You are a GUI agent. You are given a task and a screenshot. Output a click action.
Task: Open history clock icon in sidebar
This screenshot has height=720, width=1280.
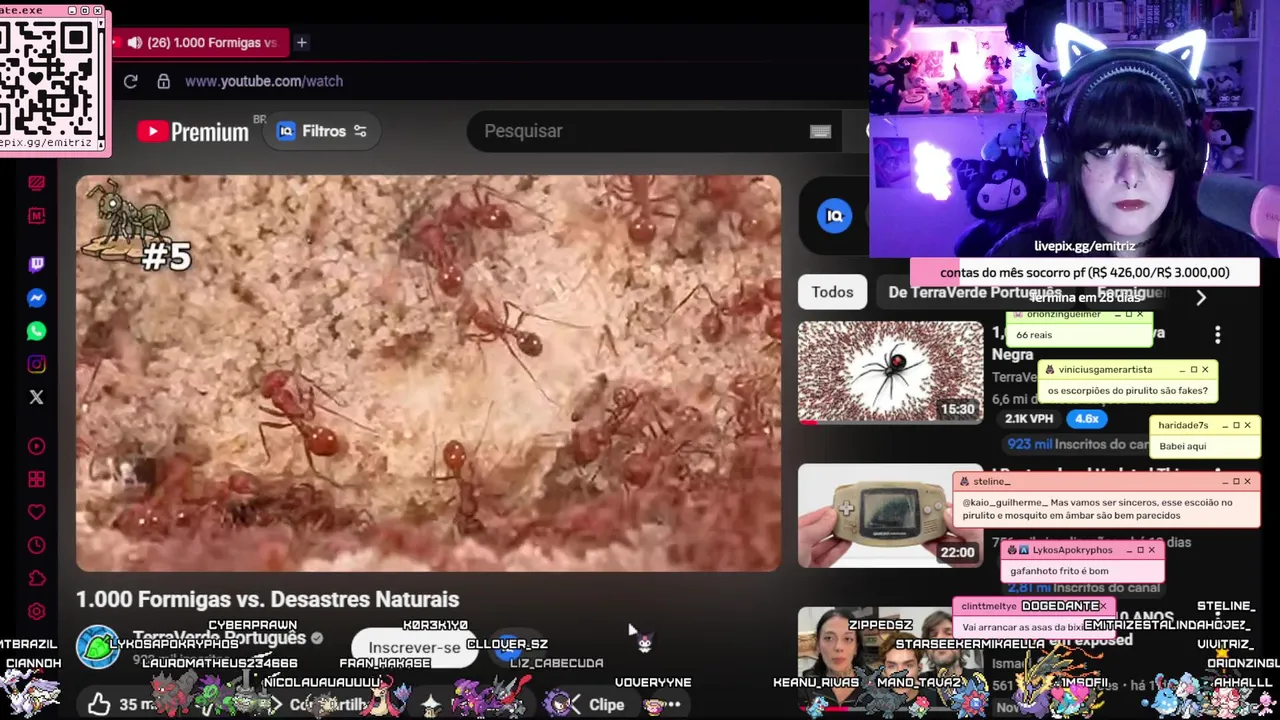point(37,545)
